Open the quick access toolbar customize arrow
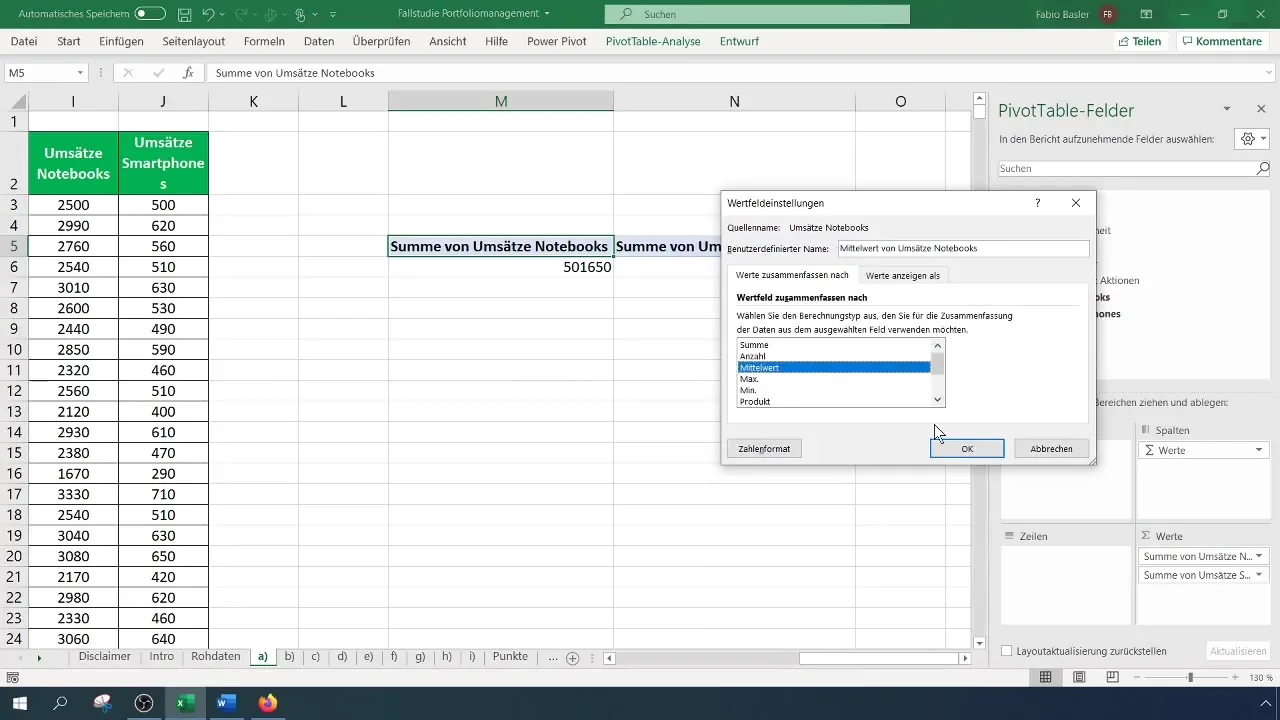Screen dimensions: 1280x720 (333, 14)
